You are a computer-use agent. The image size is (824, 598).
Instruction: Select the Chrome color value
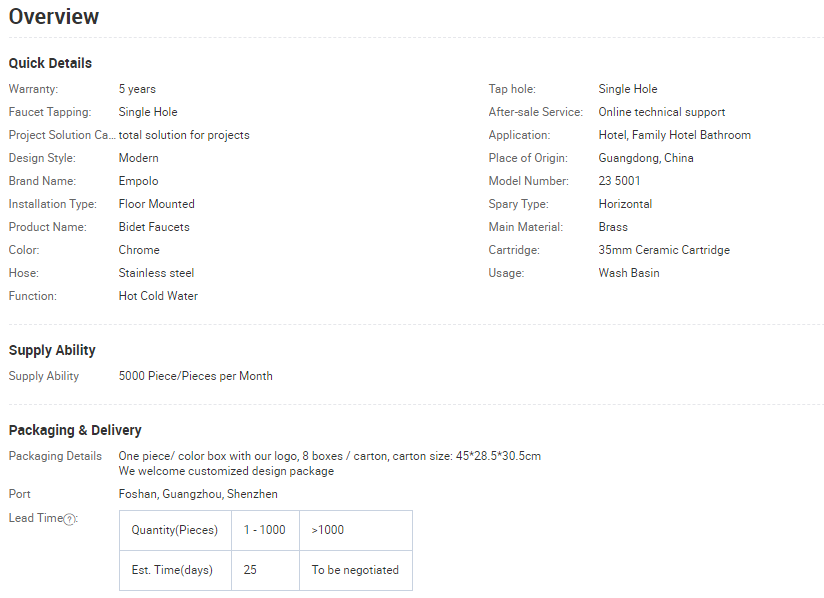tap(139, 250)
